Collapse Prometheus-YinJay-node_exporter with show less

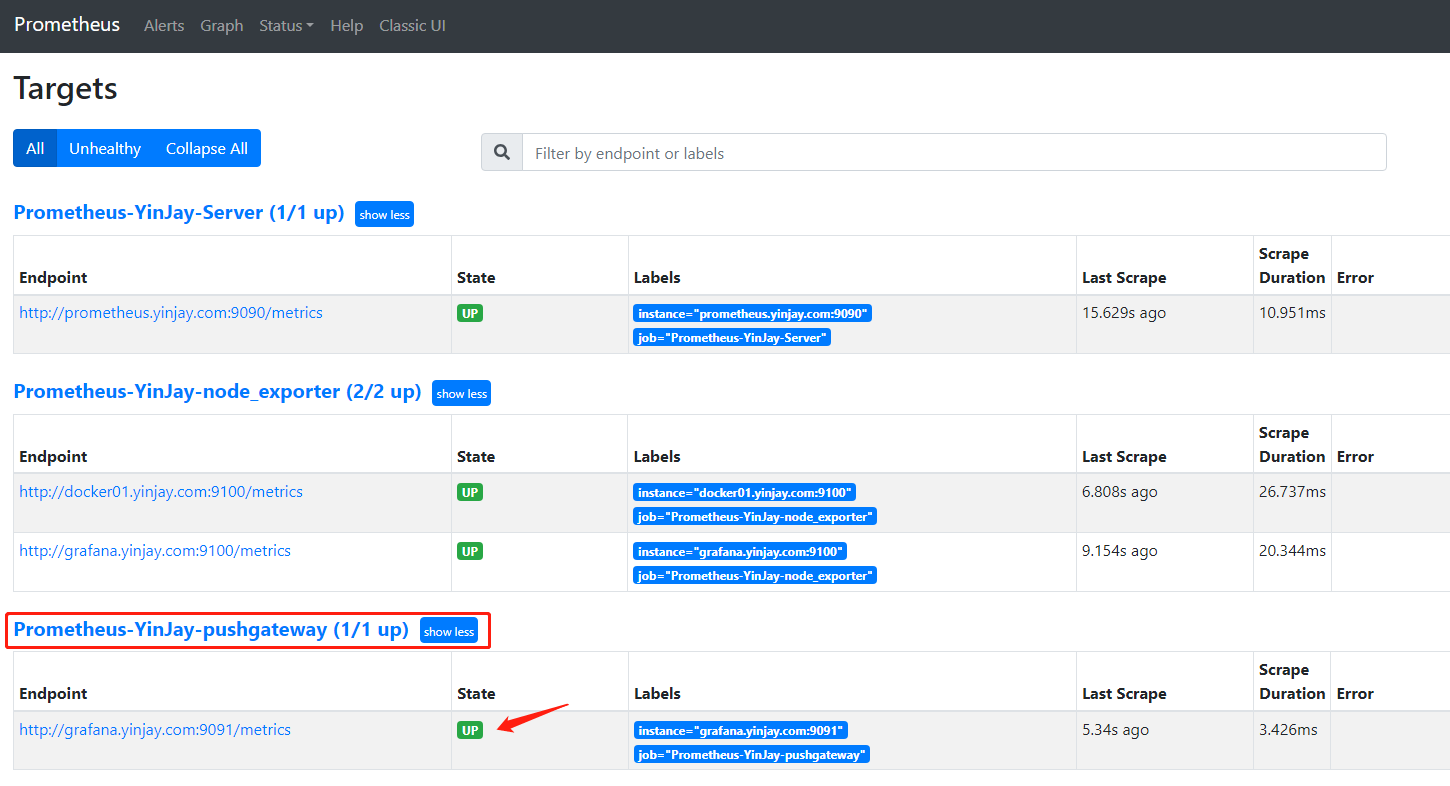461,393
